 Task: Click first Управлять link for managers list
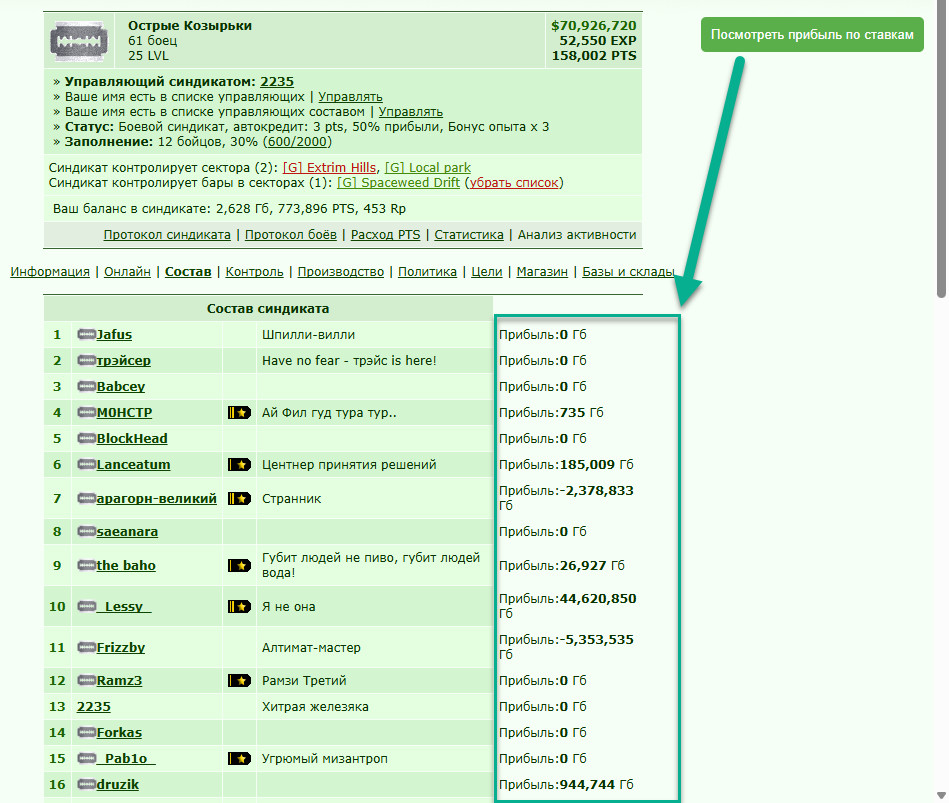tap(350, 97)
